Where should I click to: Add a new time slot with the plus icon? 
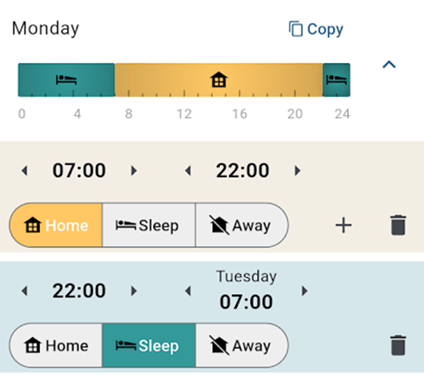[343, 225]
